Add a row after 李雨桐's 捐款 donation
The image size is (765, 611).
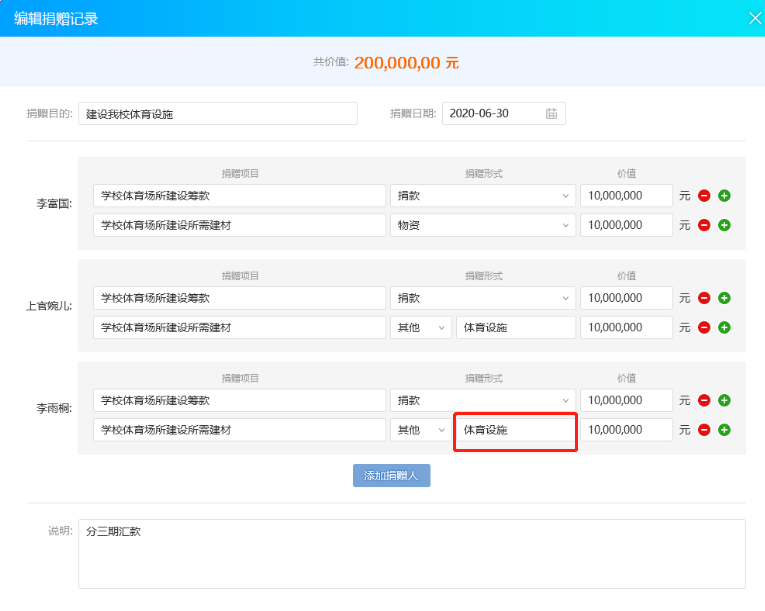[x=725, y=401]
